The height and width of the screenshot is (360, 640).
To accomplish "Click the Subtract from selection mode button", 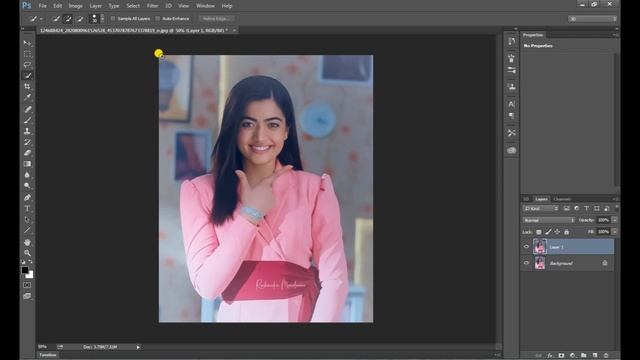I will click(x=80, y=18).
